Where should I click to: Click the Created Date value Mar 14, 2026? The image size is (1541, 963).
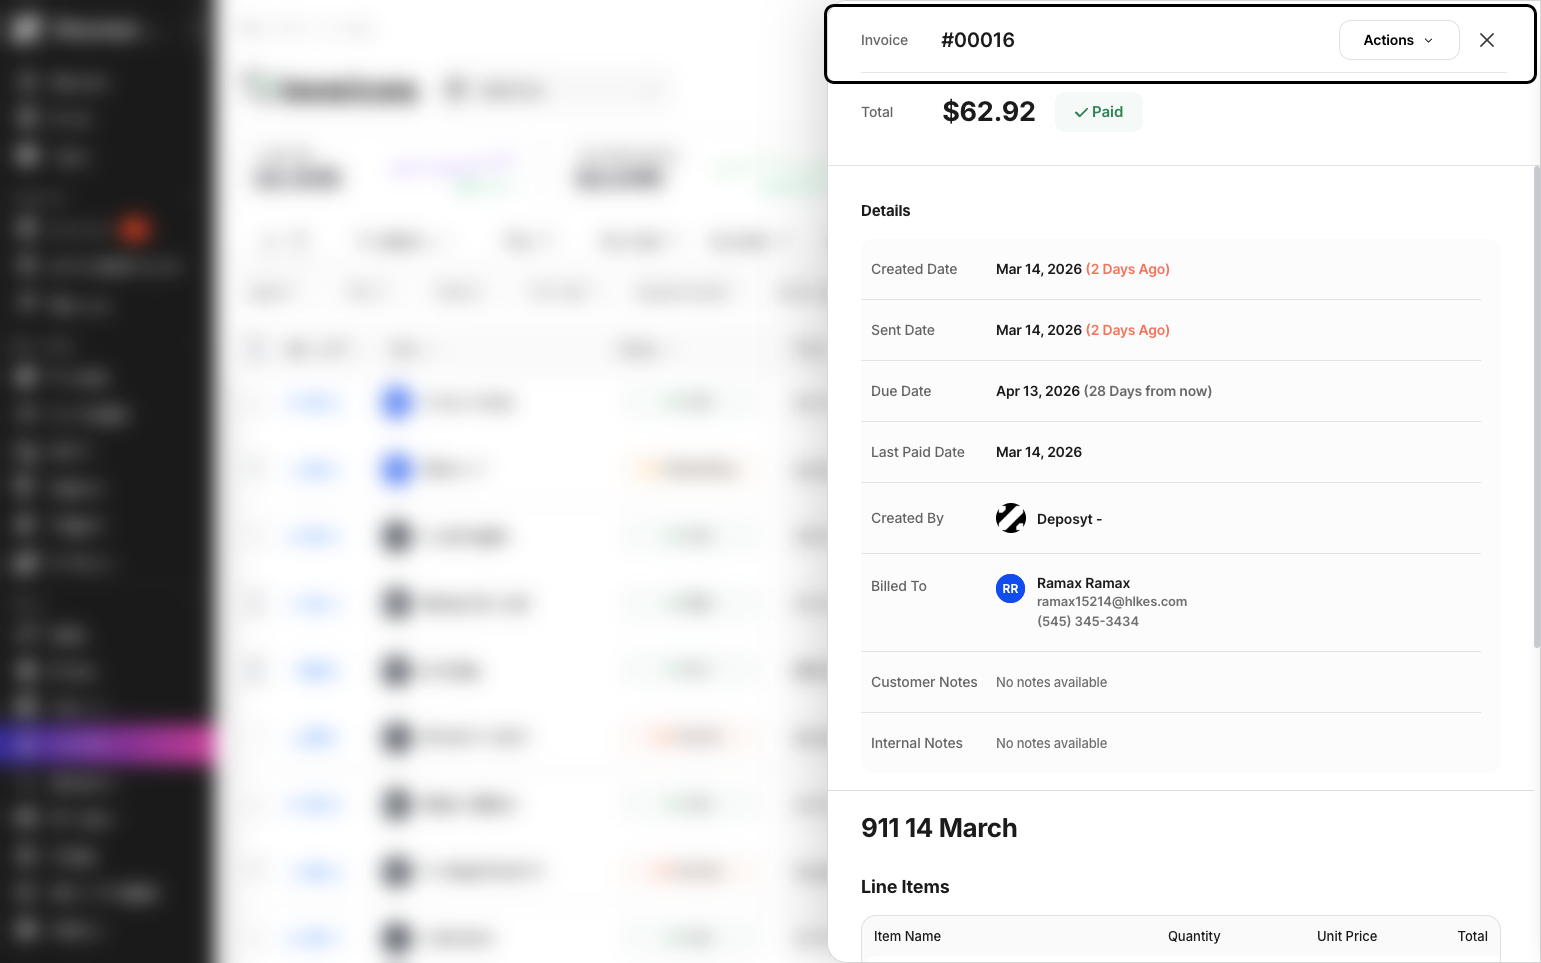pyautogui.click(x=1039, y=269)
